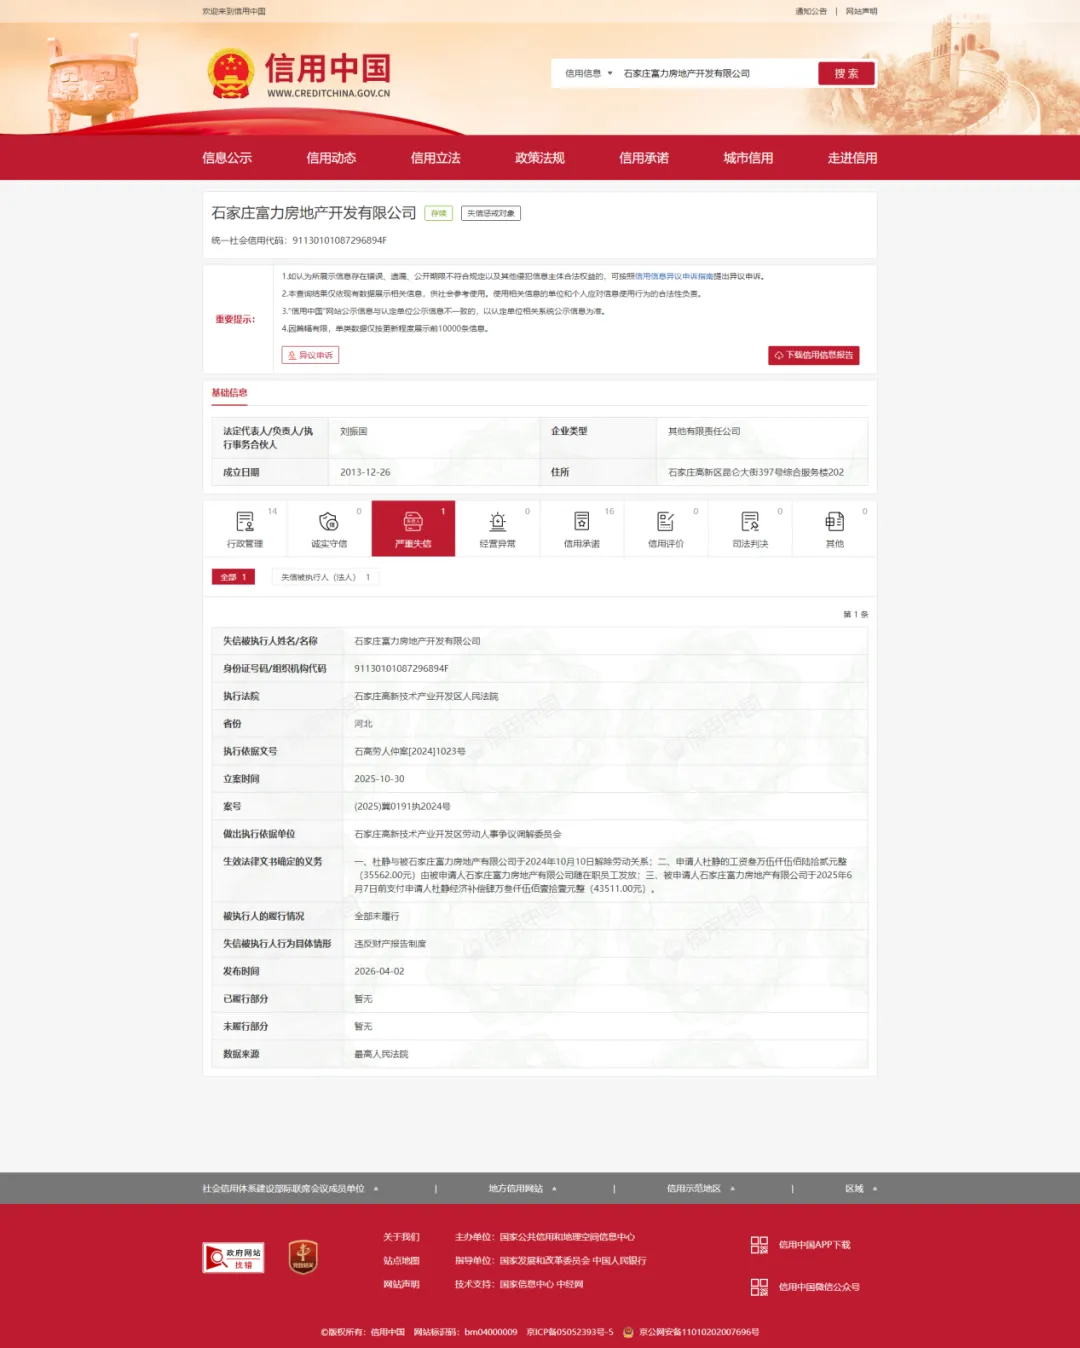Click the 全部未履行 performance status value

coord(377,916)
